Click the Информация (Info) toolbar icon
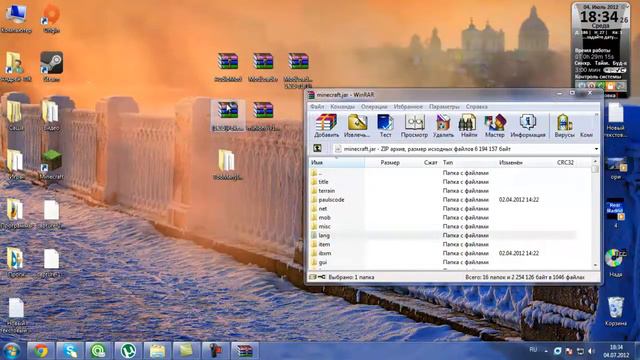The image size is (640, 360). coord(528,126)
